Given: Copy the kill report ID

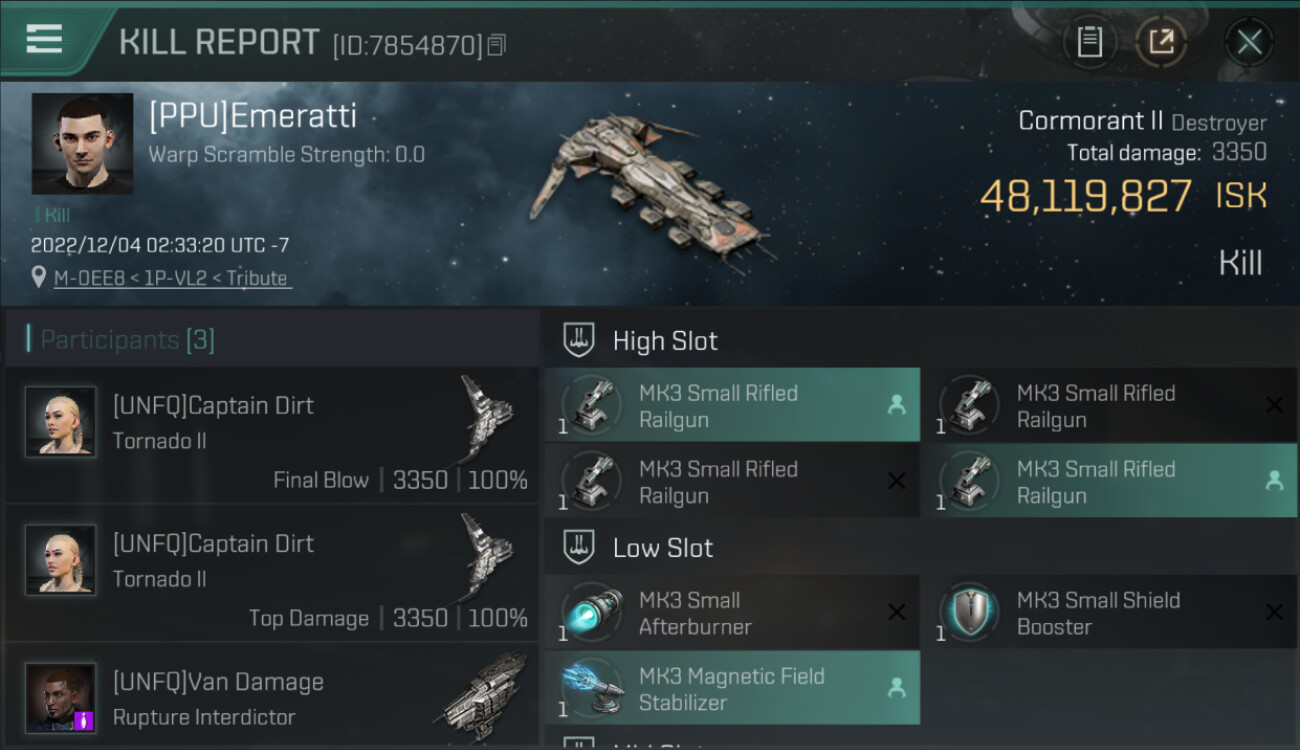Looking at the screenshot, I should pos(497,45).
